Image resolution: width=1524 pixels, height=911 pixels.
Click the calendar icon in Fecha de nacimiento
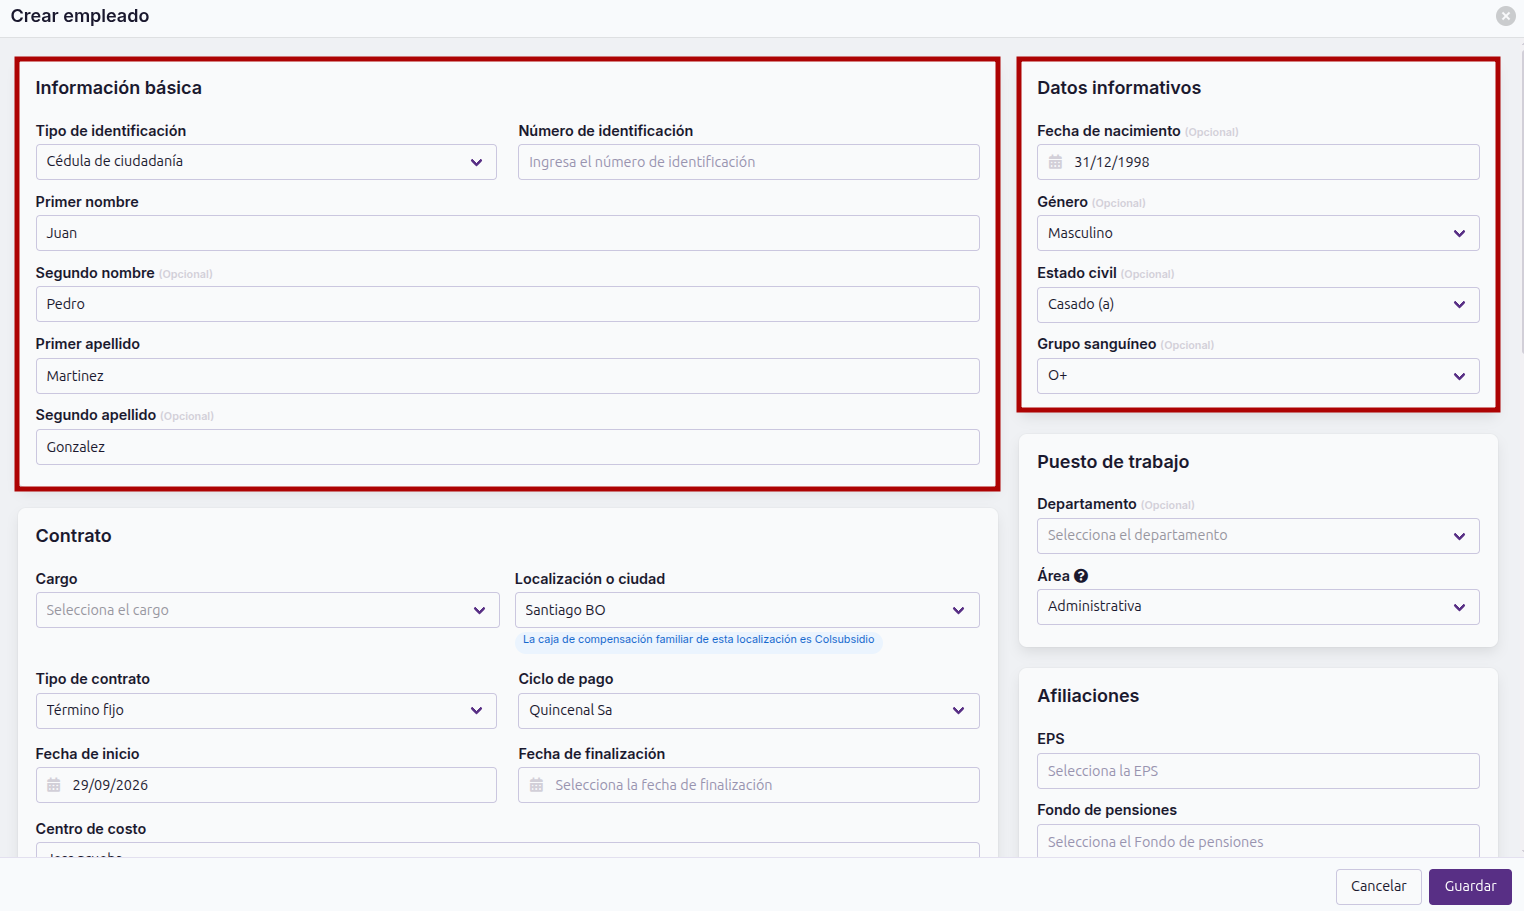[x=1055, y=162]
